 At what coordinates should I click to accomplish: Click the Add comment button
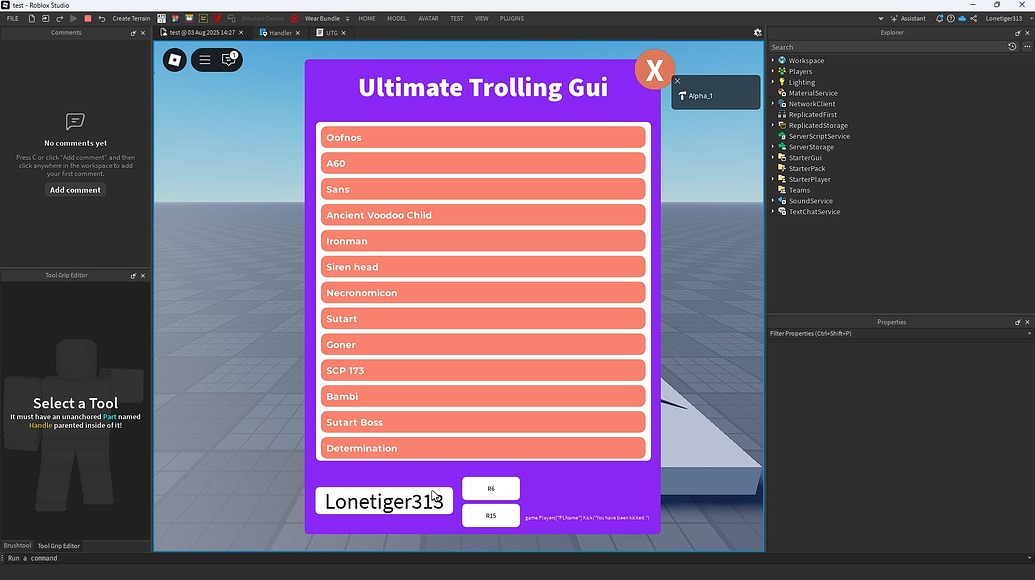75,190
